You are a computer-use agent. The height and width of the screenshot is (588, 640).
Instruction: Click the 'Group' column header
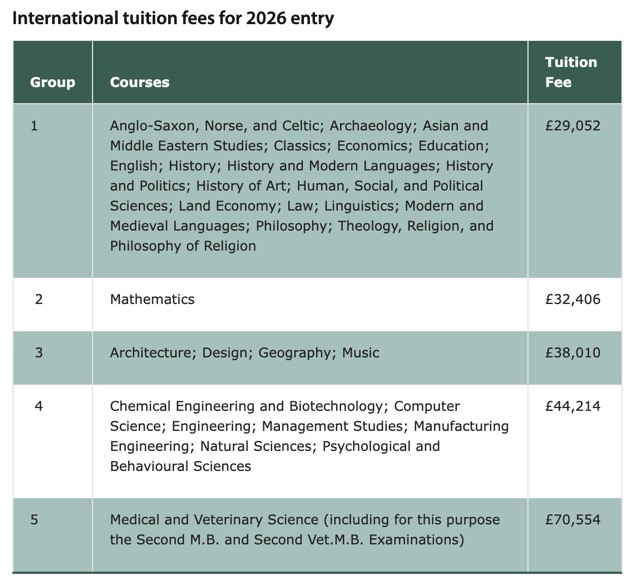coord(52,82)
